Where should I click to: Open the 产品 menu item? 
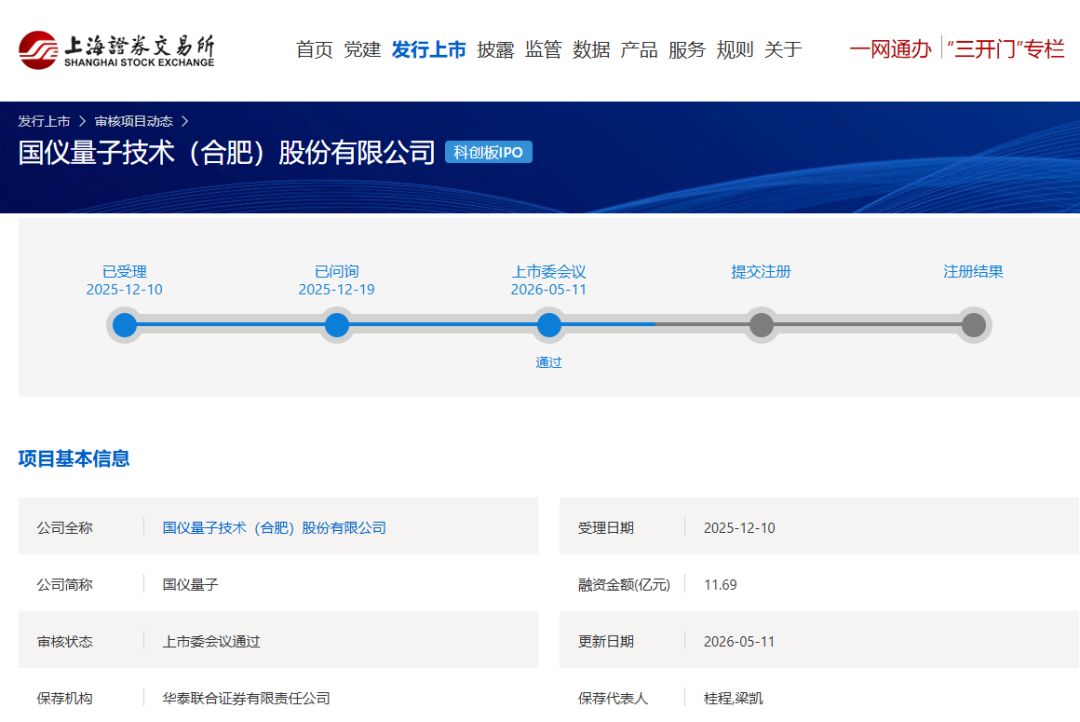click(x=639, y=50)
